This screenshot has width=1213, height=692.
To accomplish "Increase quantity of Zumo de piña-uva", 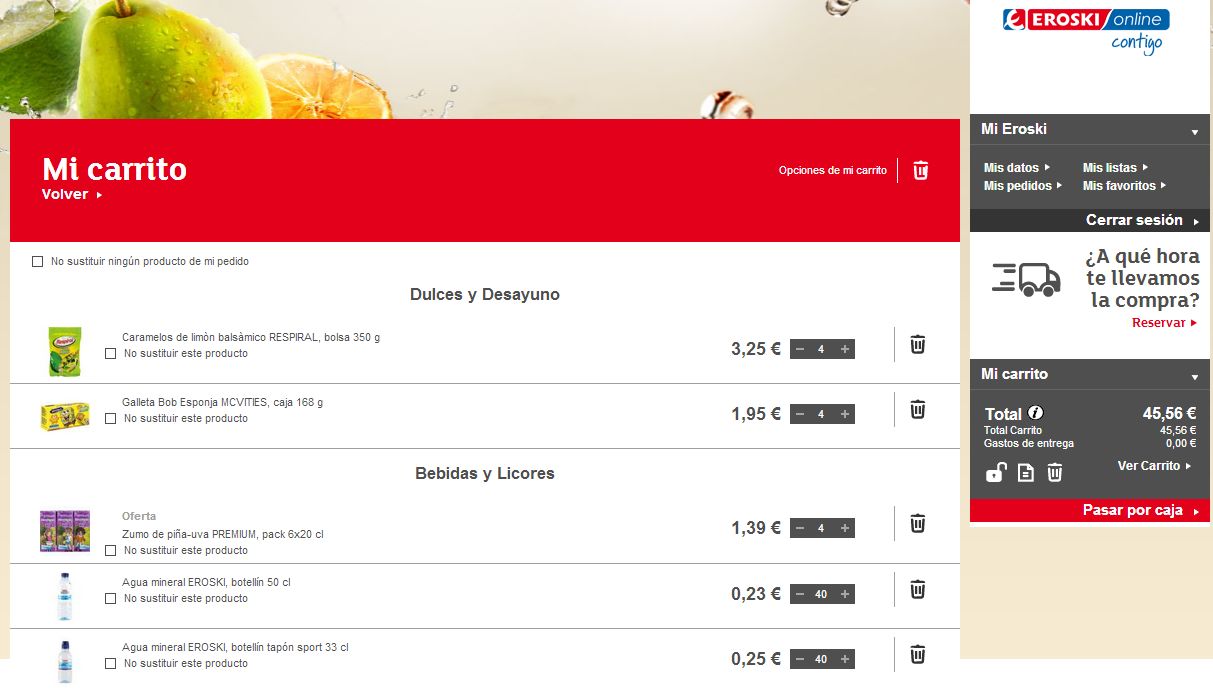I will point(845,528).
